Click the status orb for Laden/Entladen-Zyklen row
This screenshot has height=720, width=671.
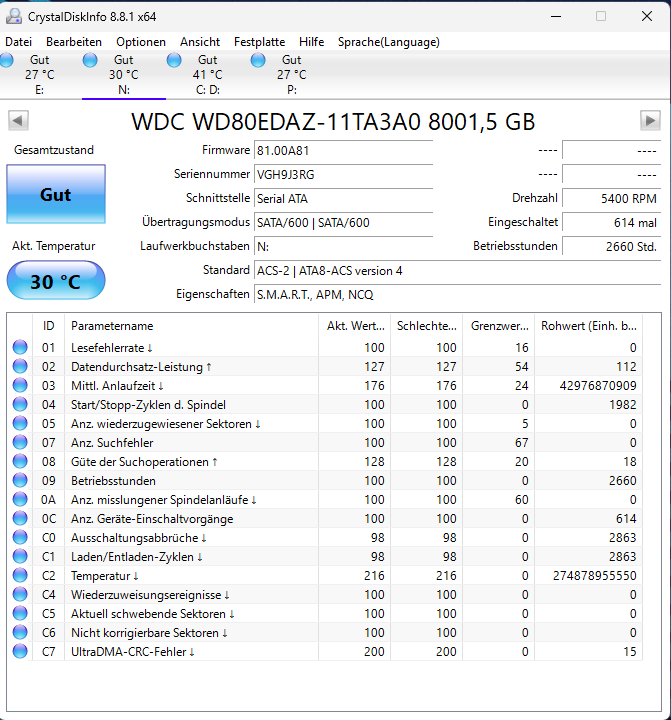click(x=20, y=556)
